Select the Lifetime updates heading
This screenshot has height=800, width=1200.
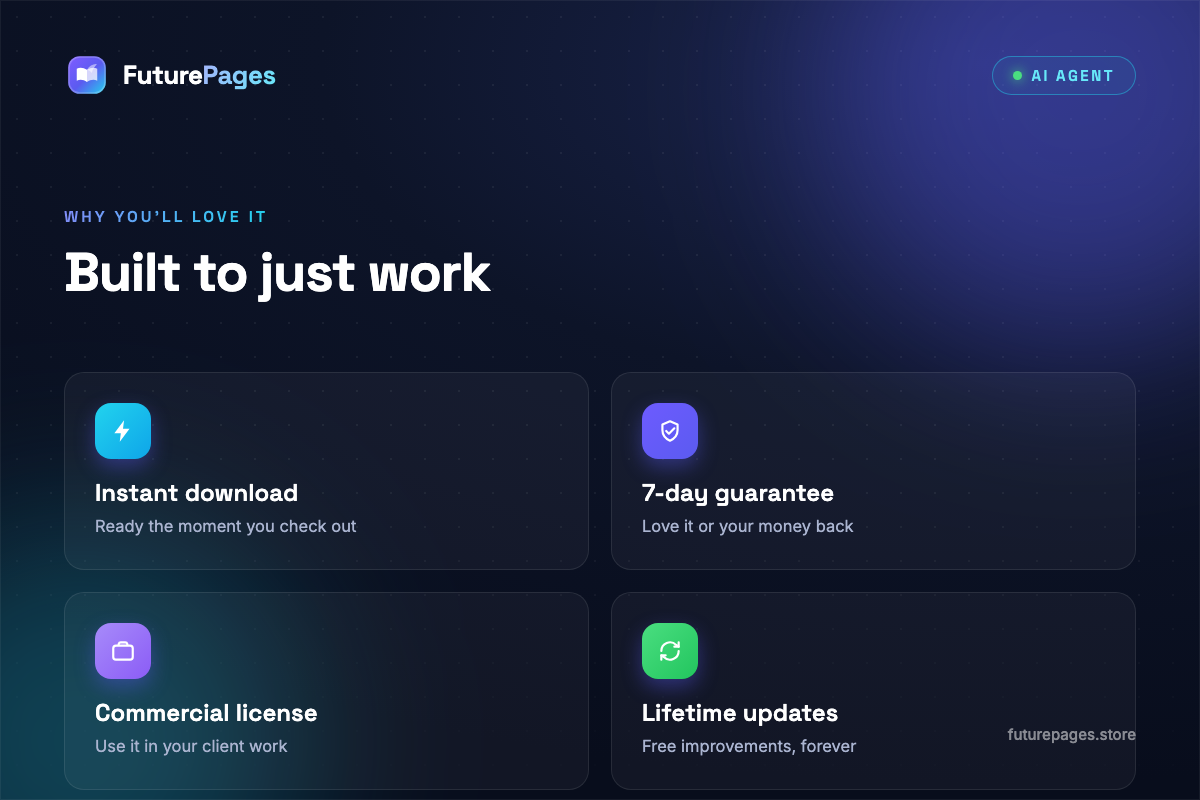(x=740, y=713)
